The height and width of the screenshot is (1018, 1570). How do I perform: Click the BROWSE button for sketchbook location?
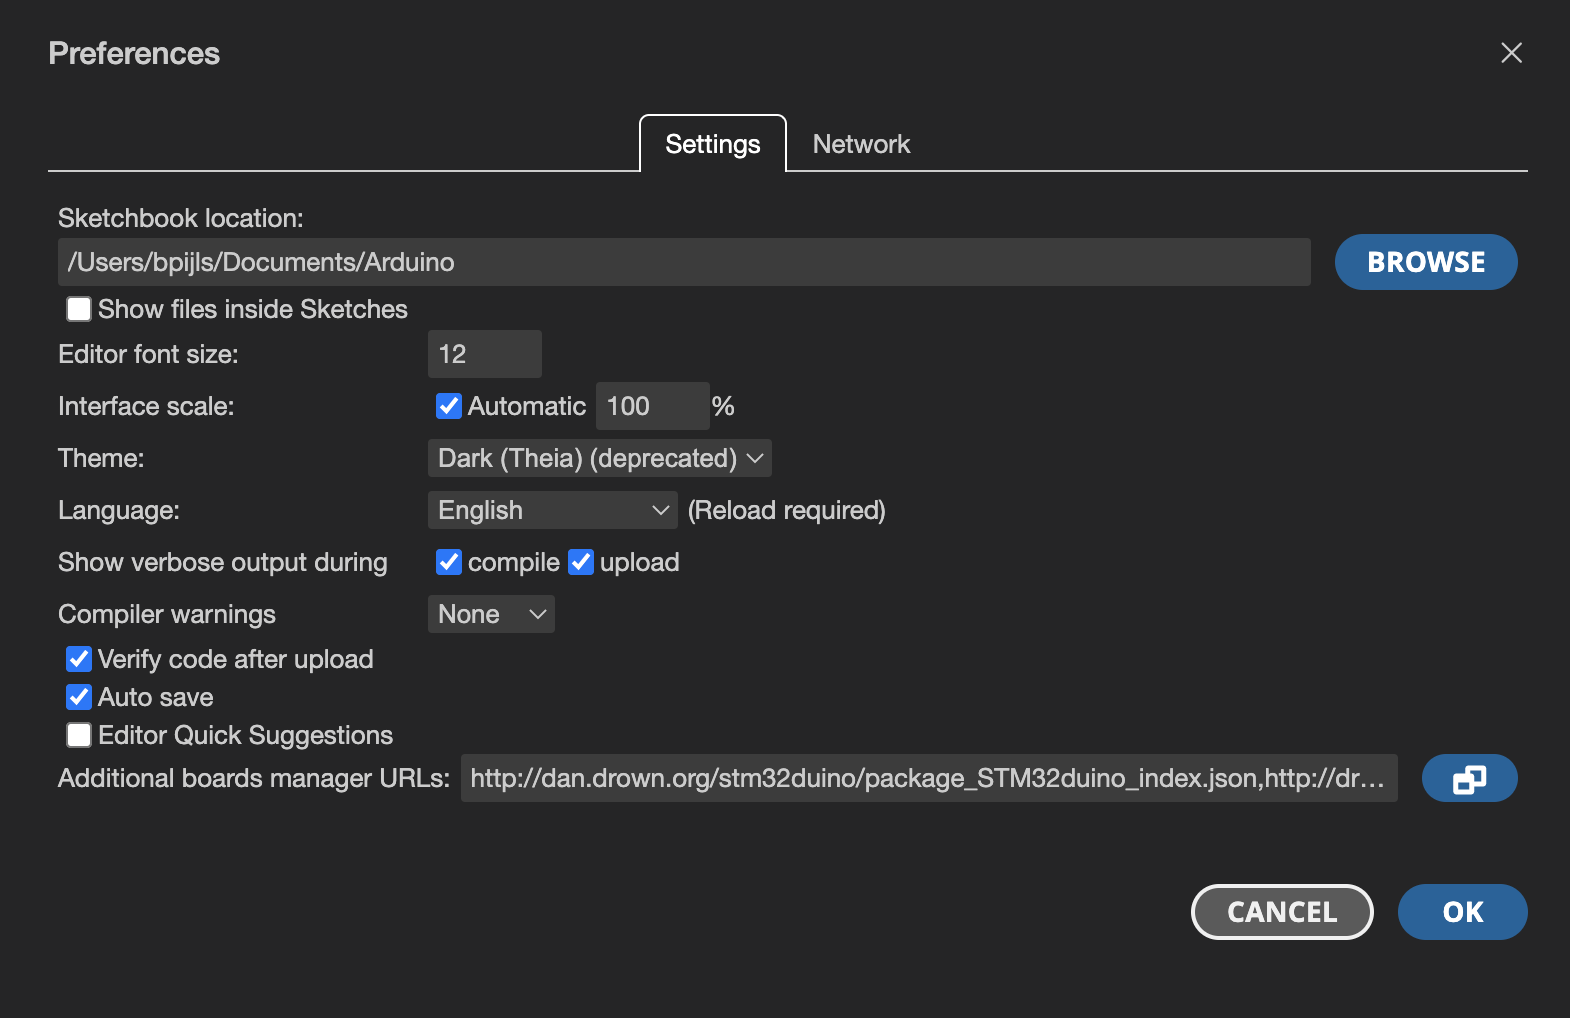pos(1425,262)
